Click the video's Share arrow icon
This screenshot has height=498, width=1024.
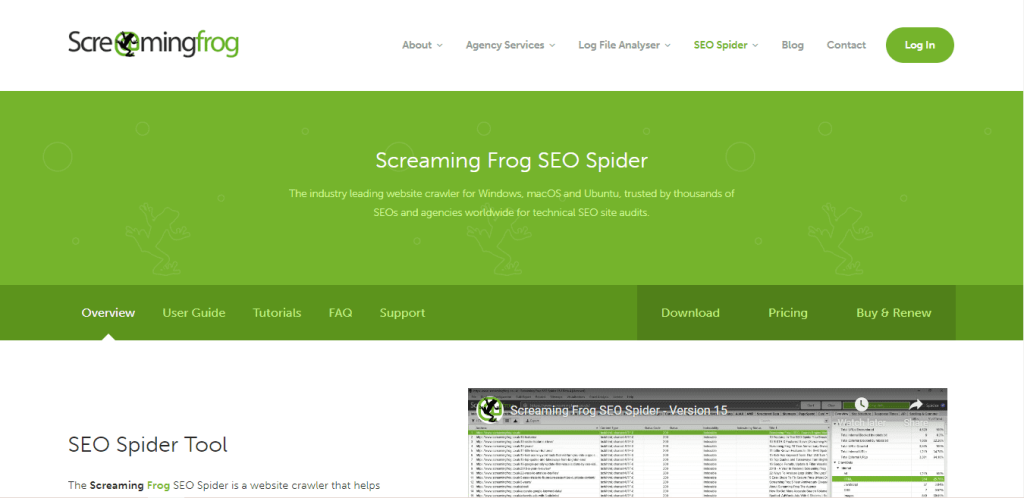pos(916,405)
